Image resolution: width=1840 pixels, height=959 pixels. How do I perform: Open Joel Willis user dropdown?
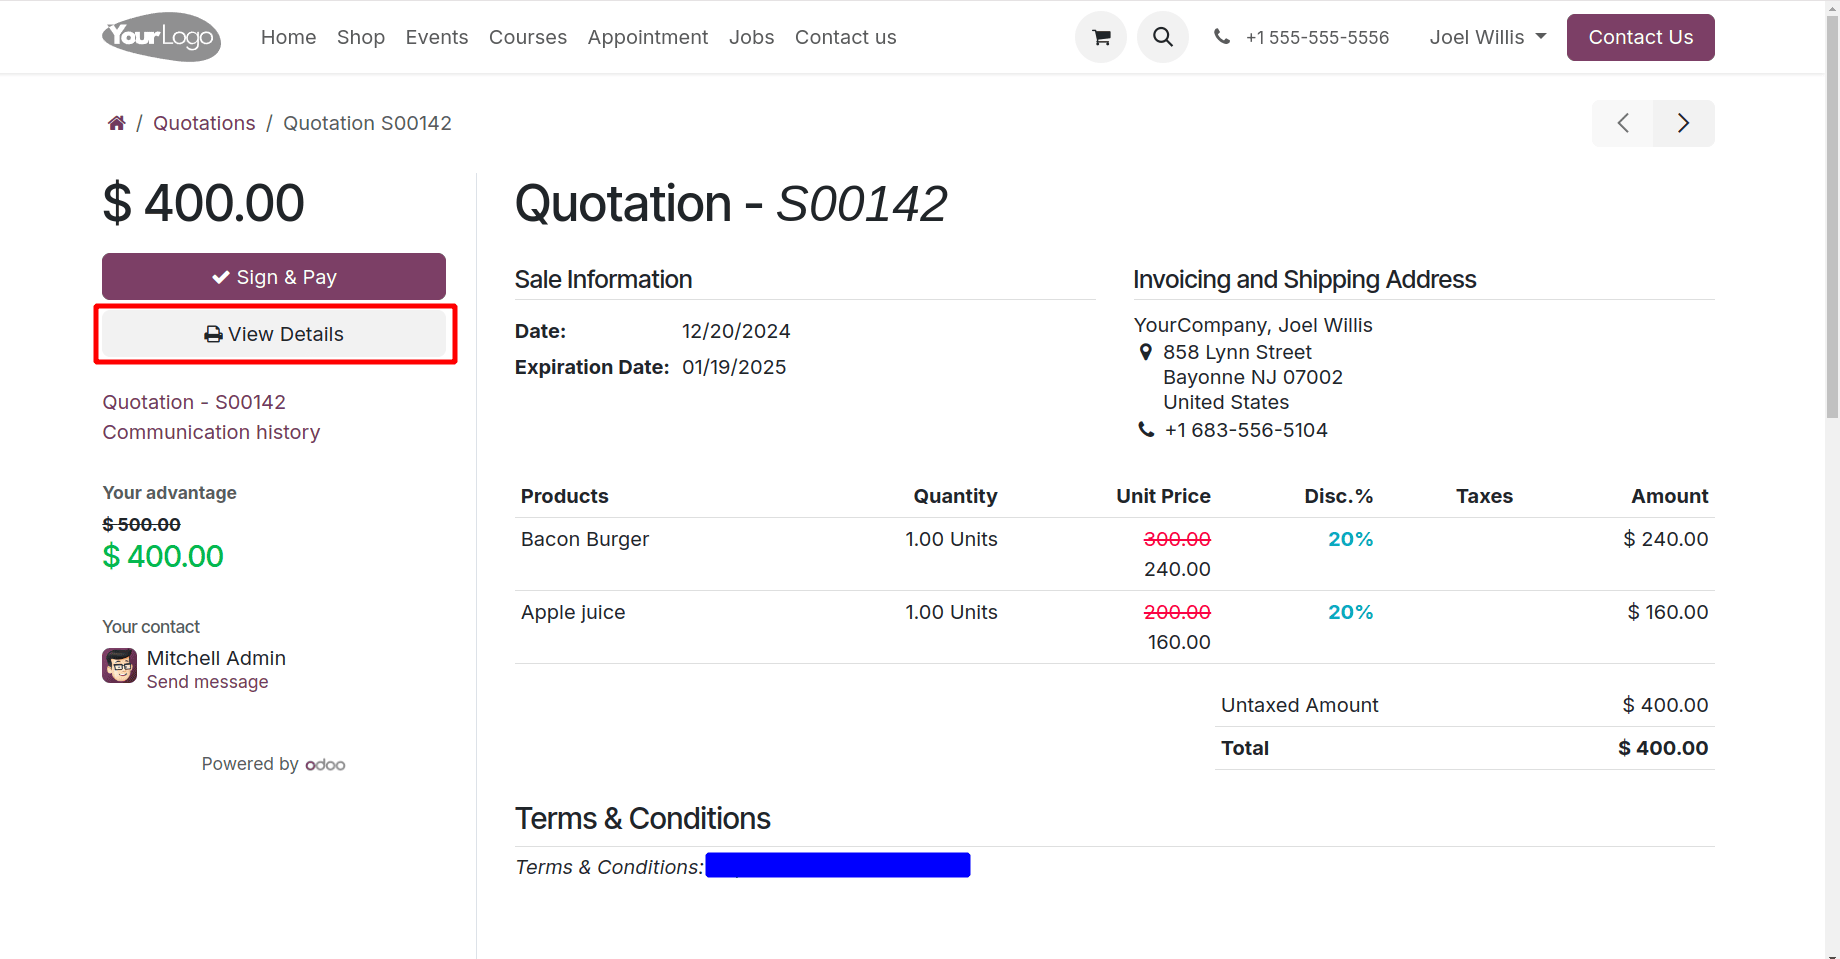coord(1488,37)
